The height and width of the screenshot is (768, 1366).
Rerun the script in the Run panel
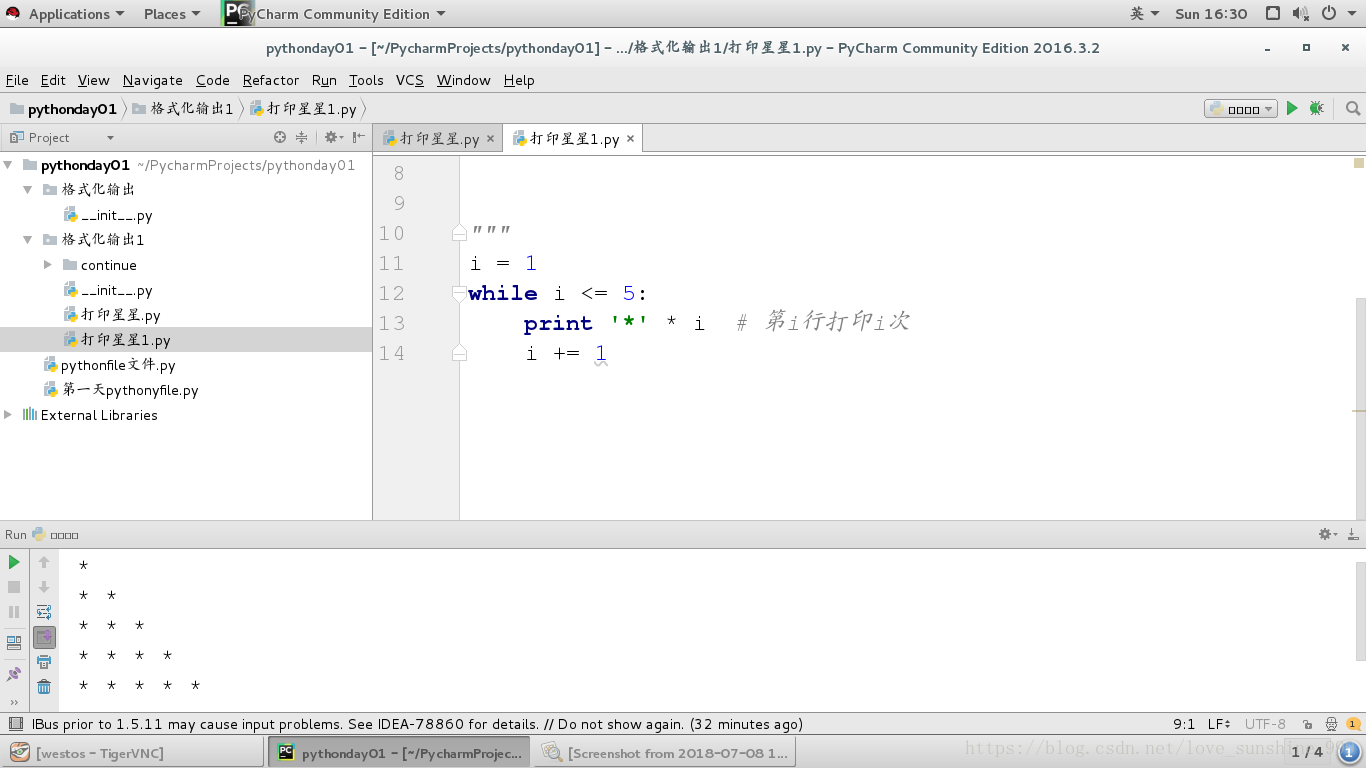[14, 562]
